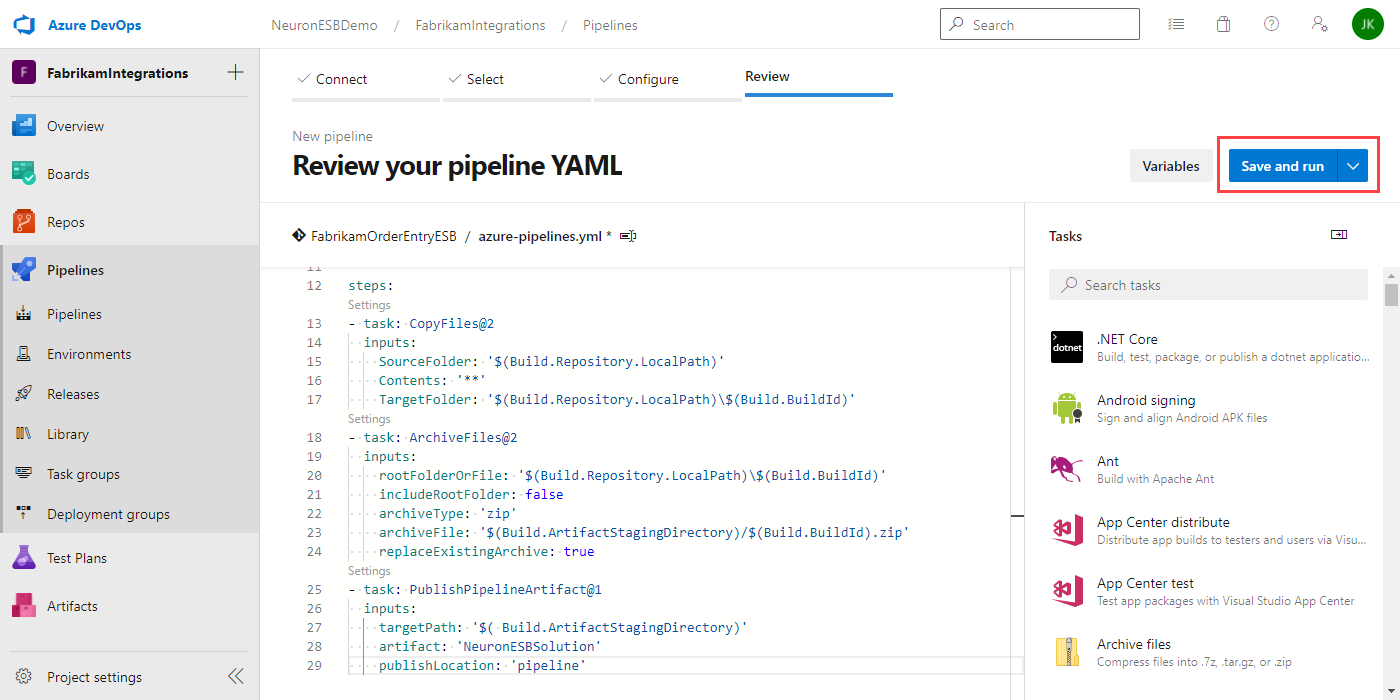
Task: Open Settings link above PublishPipelineArtifact@1 task
Action: pyautogui.click(x=369, y=571)
